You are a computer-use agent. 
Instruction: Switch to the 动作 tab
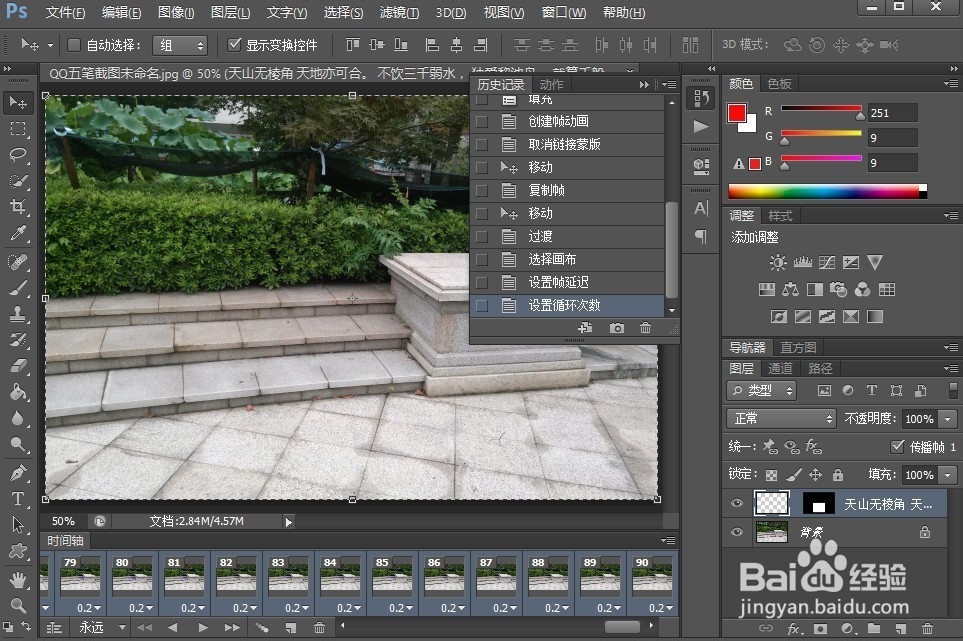[x=552, y=85]
